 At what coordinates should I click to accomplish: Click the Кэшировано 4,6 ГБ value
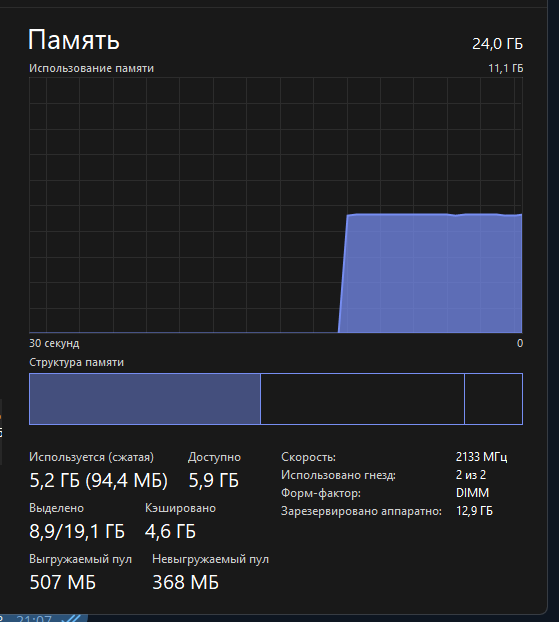[x=170, y=531]
